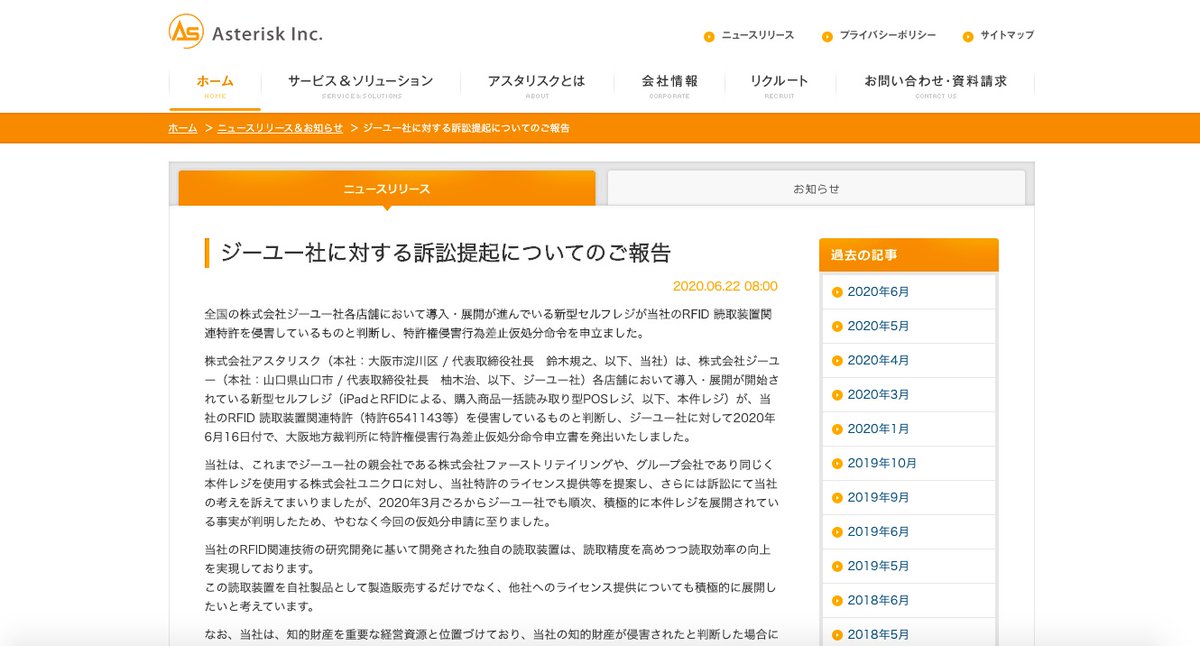Click orange bullet icon beside サイトマップ
Image resolution: width=1200 pixels, height=646 pixels.
[968, 36]
